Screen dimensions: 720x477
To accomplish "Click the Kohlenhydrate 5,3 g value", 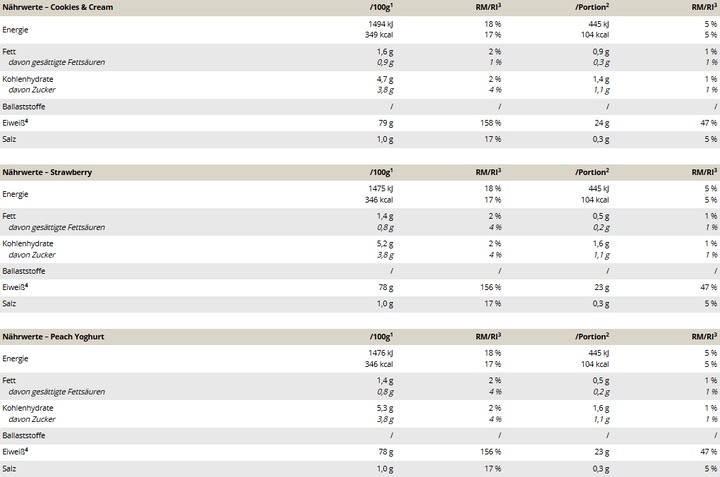I will pos(385,408).
